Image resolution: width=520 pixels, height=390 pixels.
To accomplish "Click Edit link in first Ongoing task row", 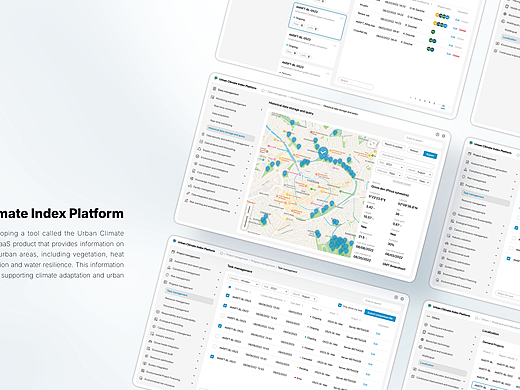I will click(378, 333).
